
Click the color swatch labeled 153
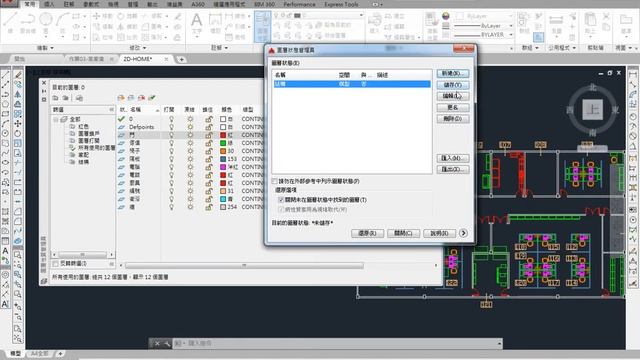tap(223, 159)
